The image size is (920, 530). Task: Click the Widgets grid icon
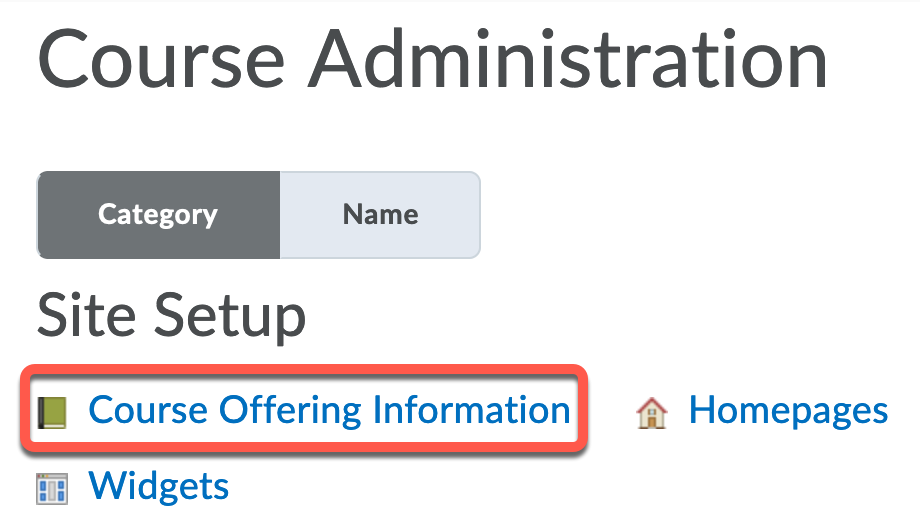coord(52,488)
